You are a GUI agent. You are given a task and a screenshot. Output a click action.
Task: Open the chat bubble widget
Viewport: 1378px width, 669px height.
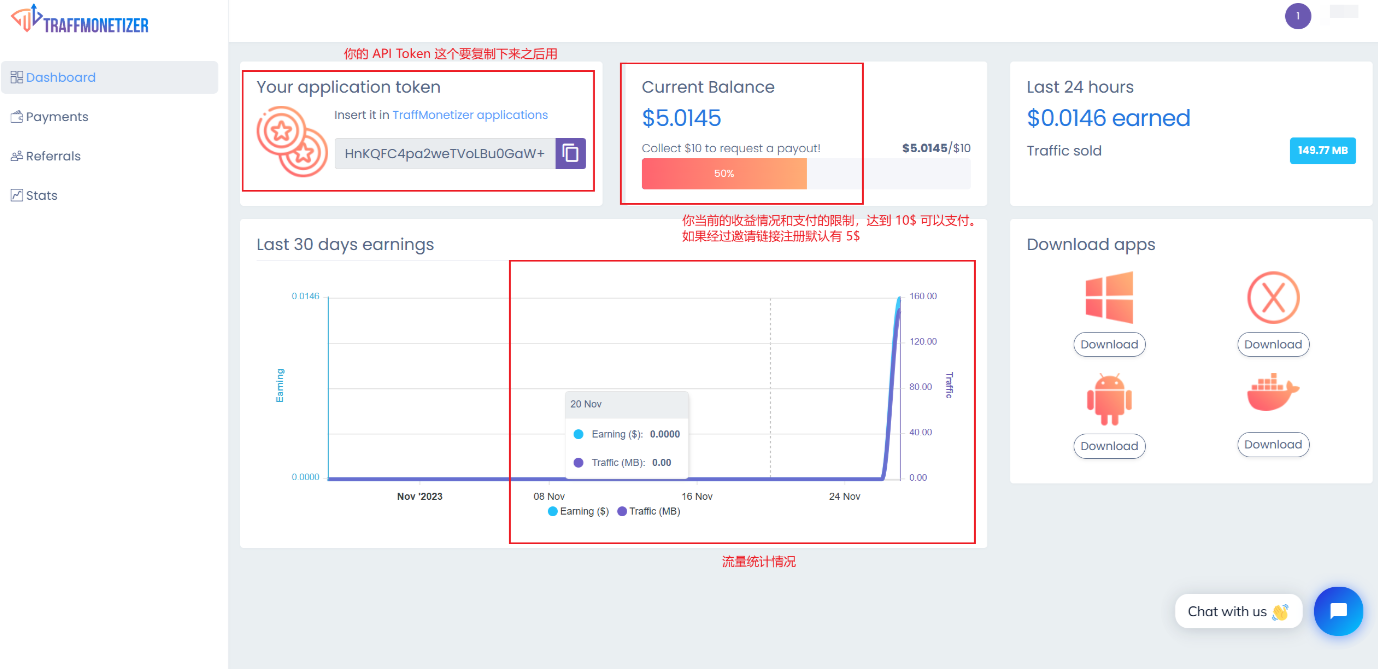[x=1338, y=611]
